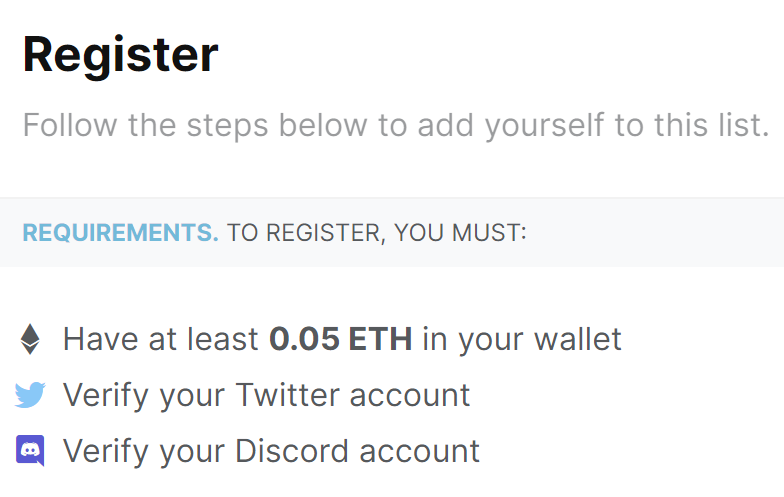The width and height of the screenshot is (784, 497).
Task: Select the ETH wallet balance requirement text
Action: point(342,340)
